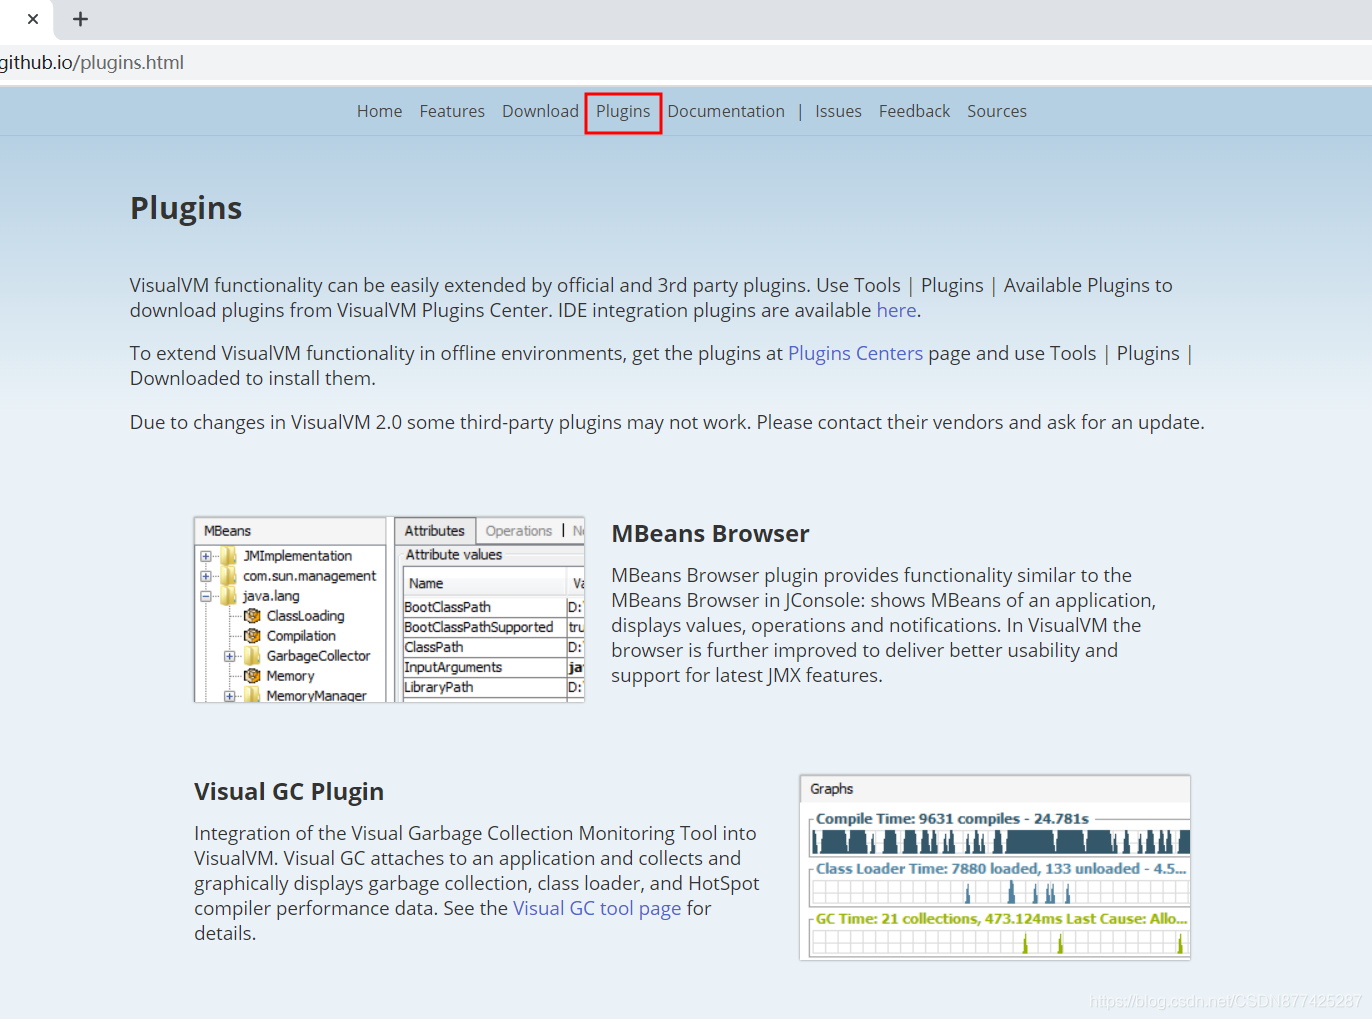This screenshot has height=1020, width=1372.
Task: Open the Download page
Action: [540, 111]
